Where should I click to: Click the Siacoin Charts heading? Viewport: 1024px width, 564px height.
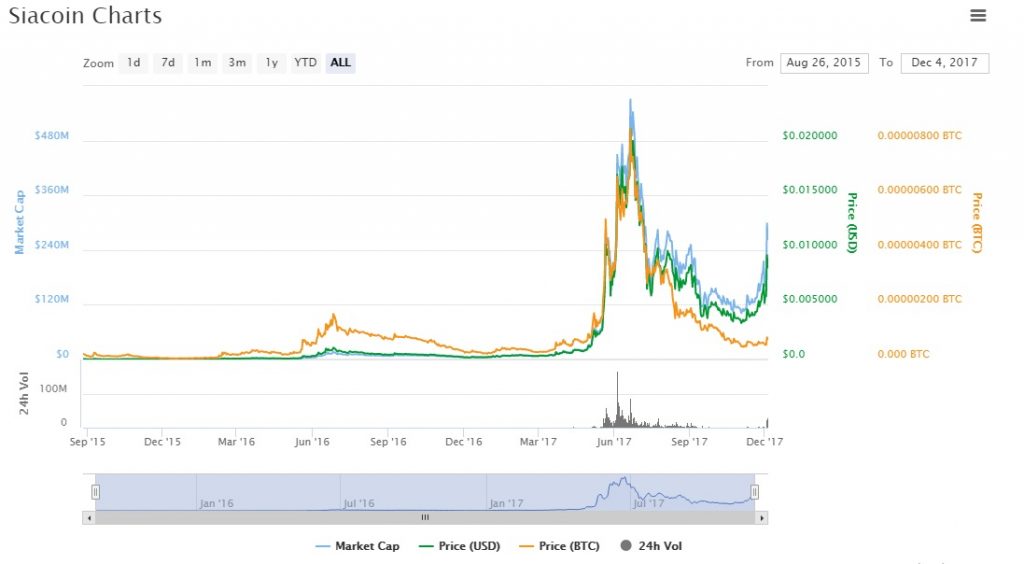(85, 16)
